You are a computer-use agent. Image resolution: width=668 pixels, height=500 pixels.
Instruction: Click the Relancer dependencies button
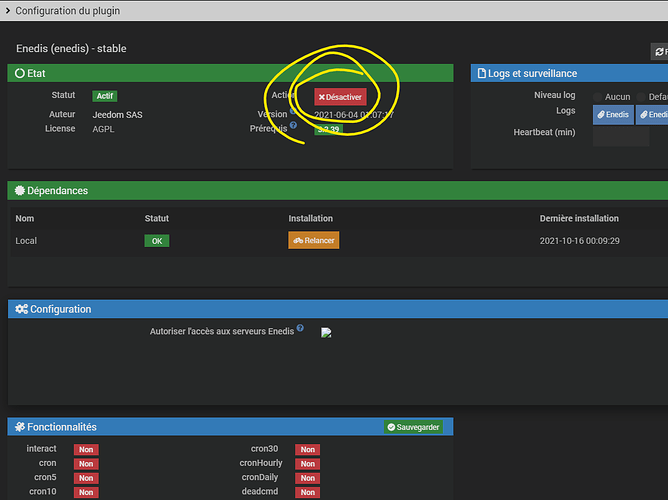click(314, 240)
